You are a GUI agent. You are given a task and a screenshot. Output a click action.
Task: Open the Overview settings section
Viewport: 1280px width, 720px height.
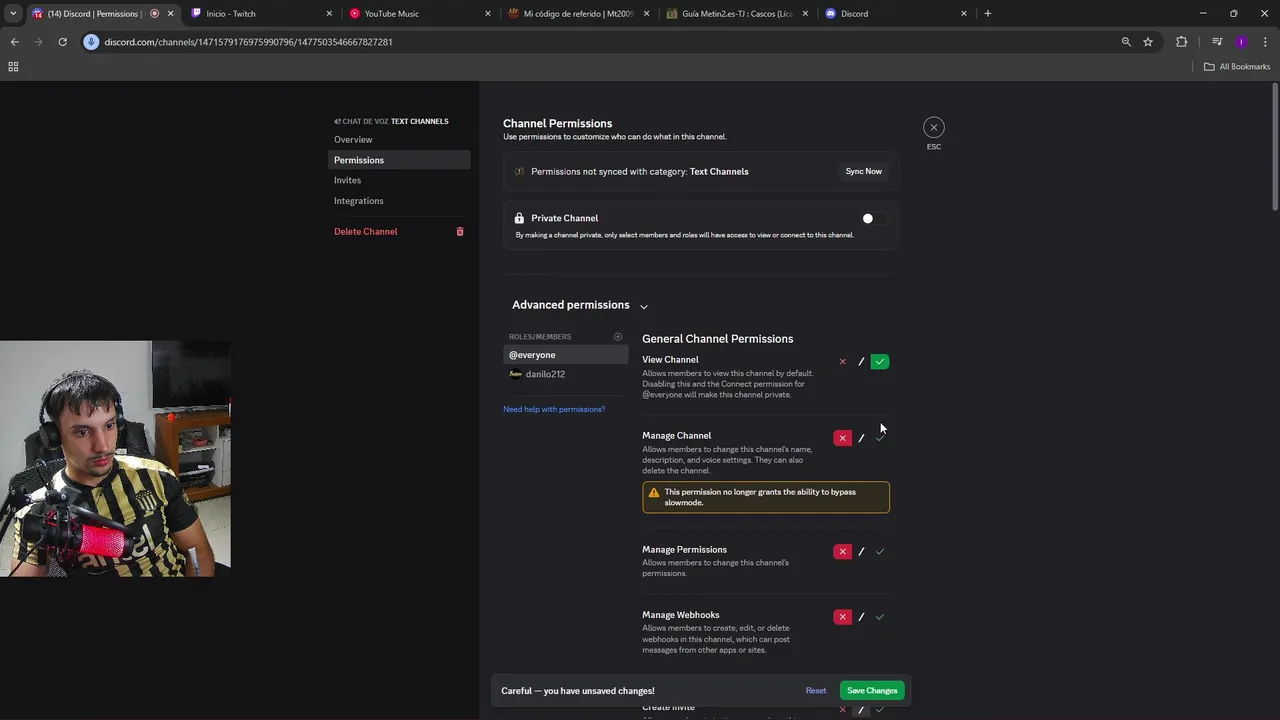point(399,139)
